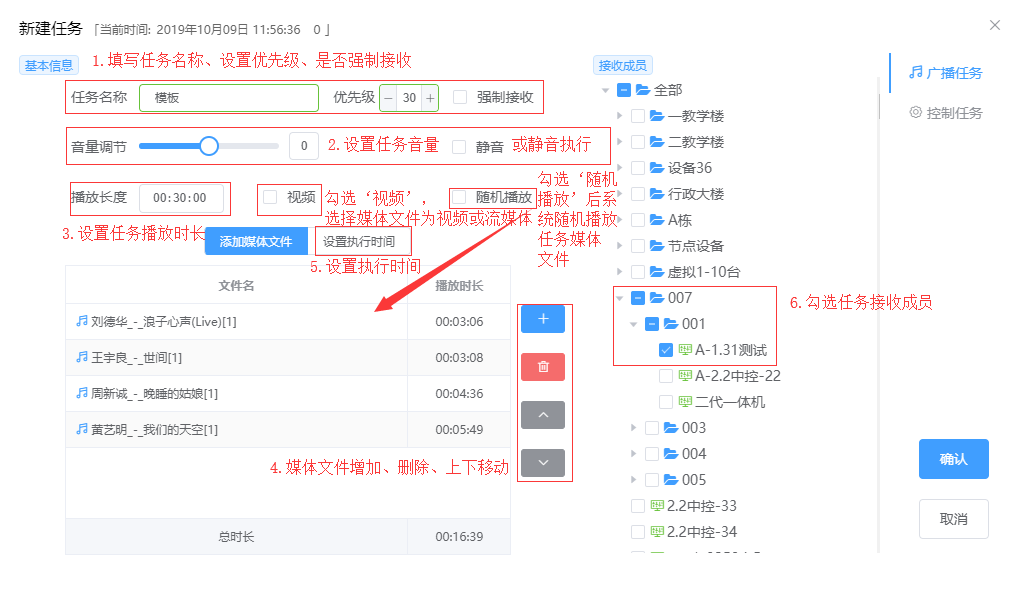1011x596 pixels.
Task: Enable the 随机播放 checkbox
Action: (x=459, y=197)
